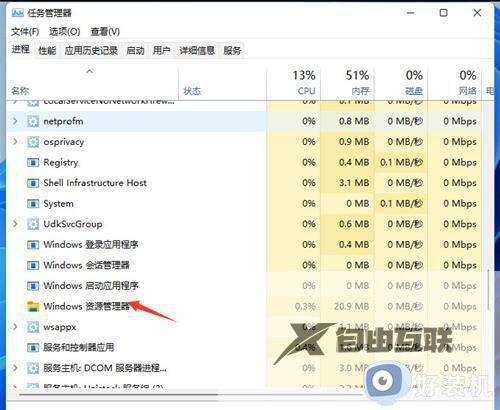This screenshot has width=500, height=410.
Task: Click the 服务和控制器应用 icon
Action: coord(33,348)
